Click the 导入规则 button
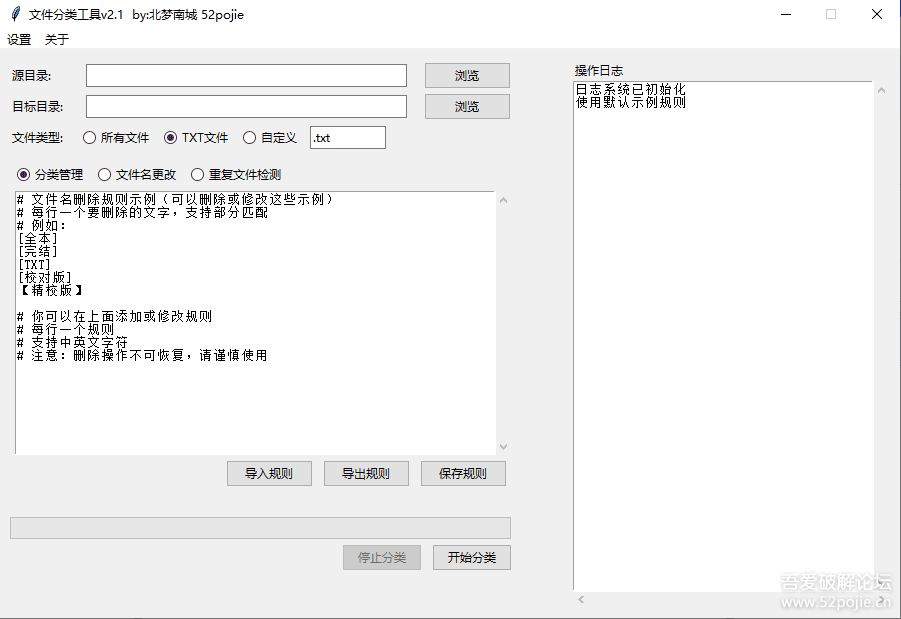901x619 pixels. pos(269,473)
